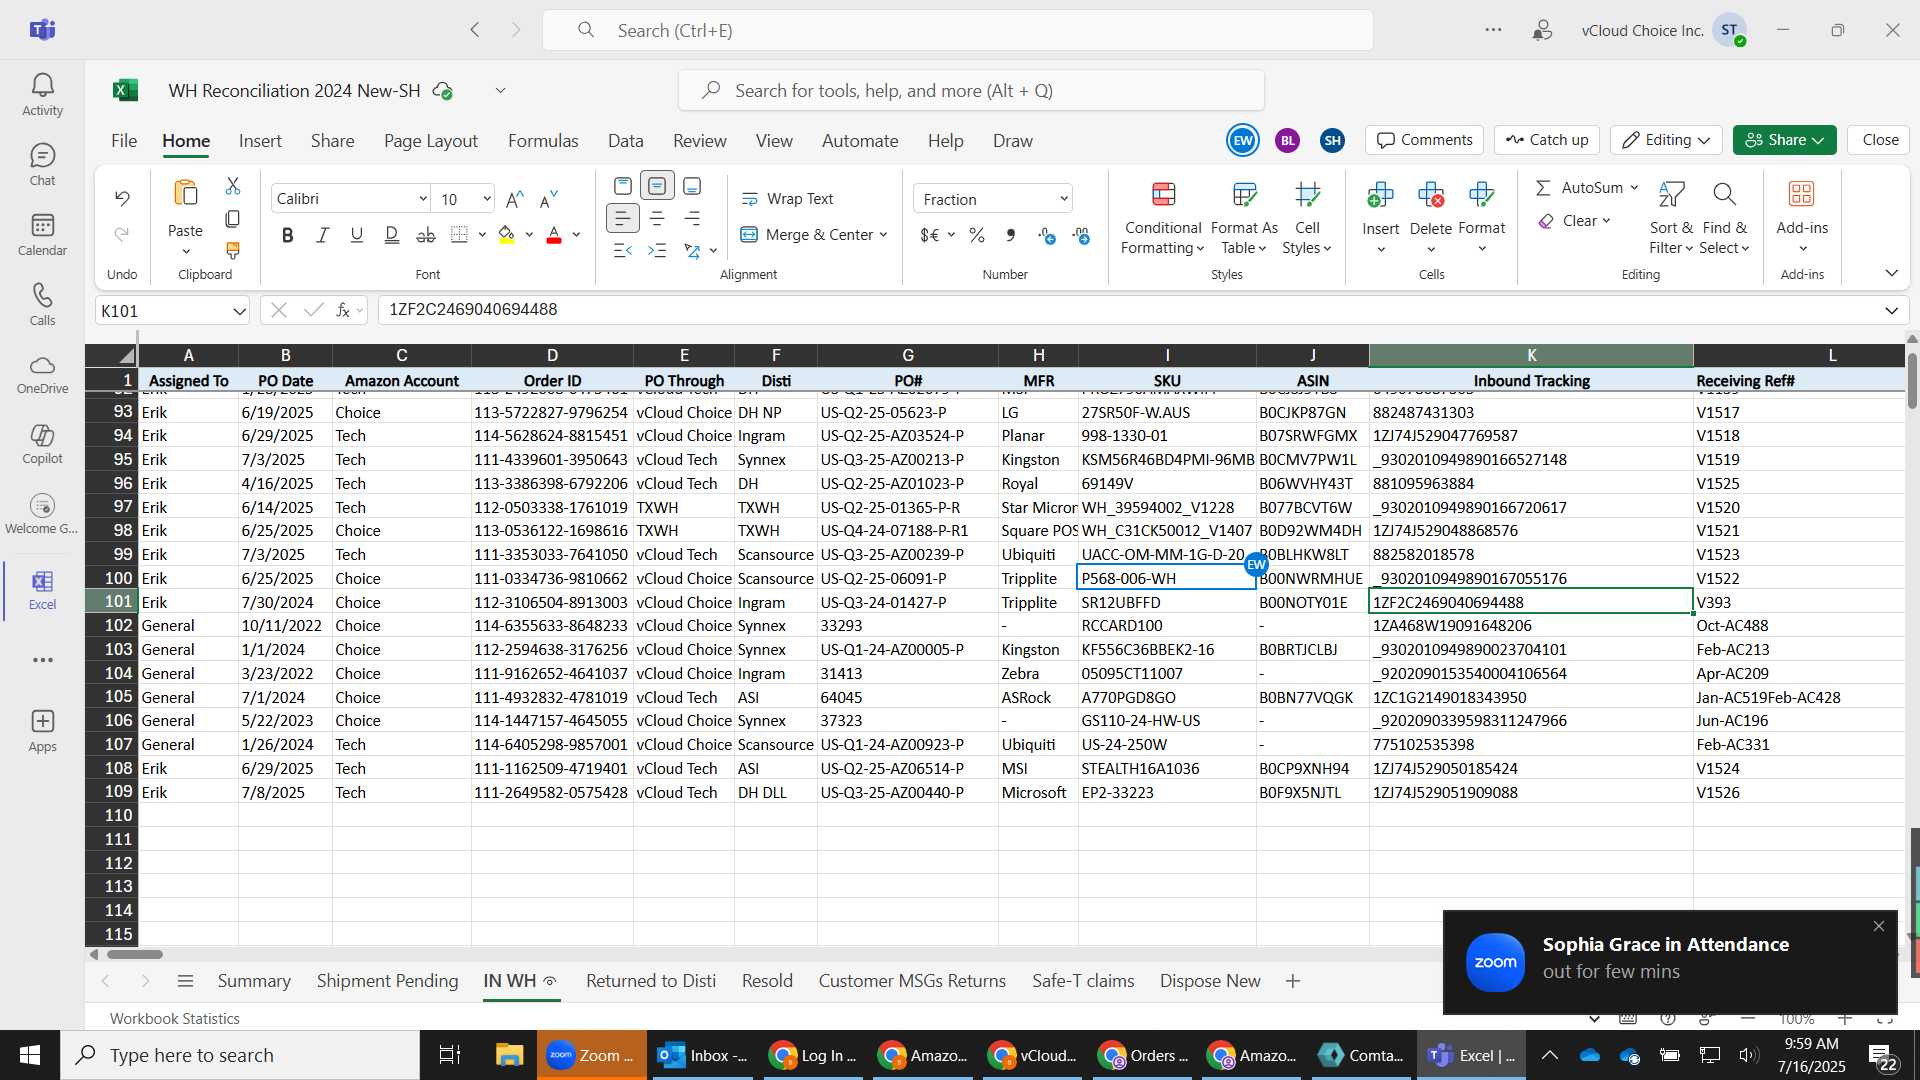Apply percent style format
1920x1080 pixels.
point(977,235)
